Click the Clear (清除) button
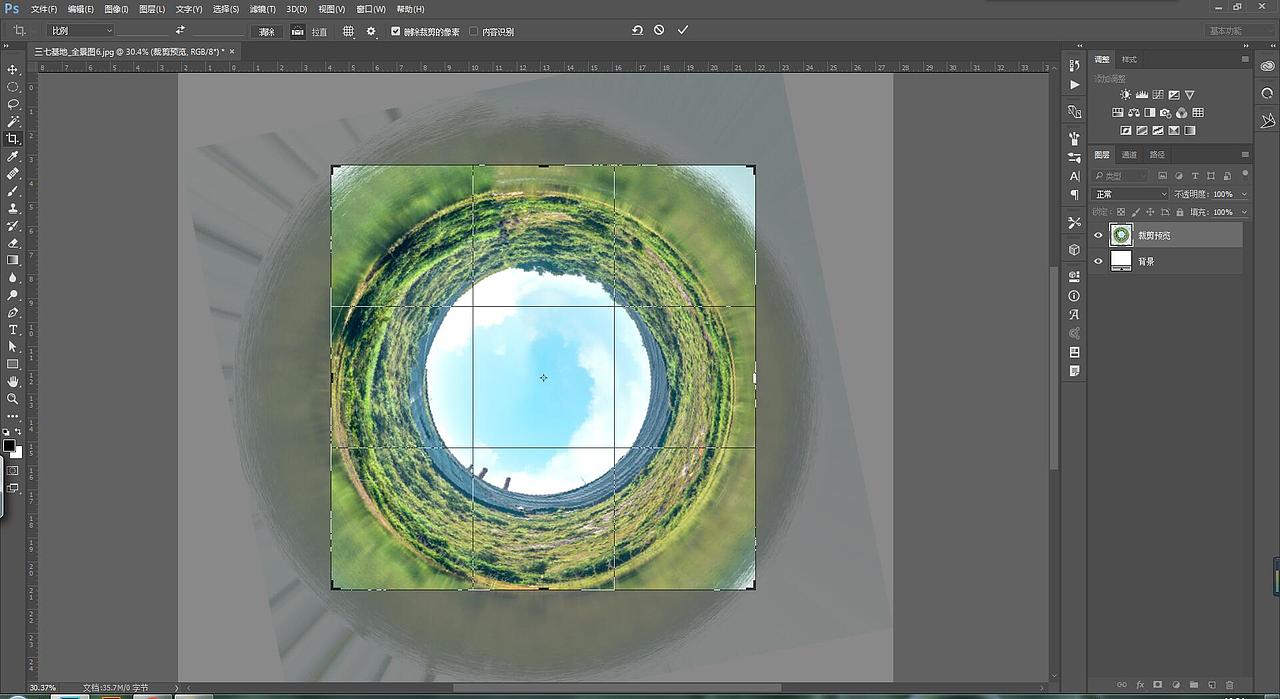 tap(267, 32)
